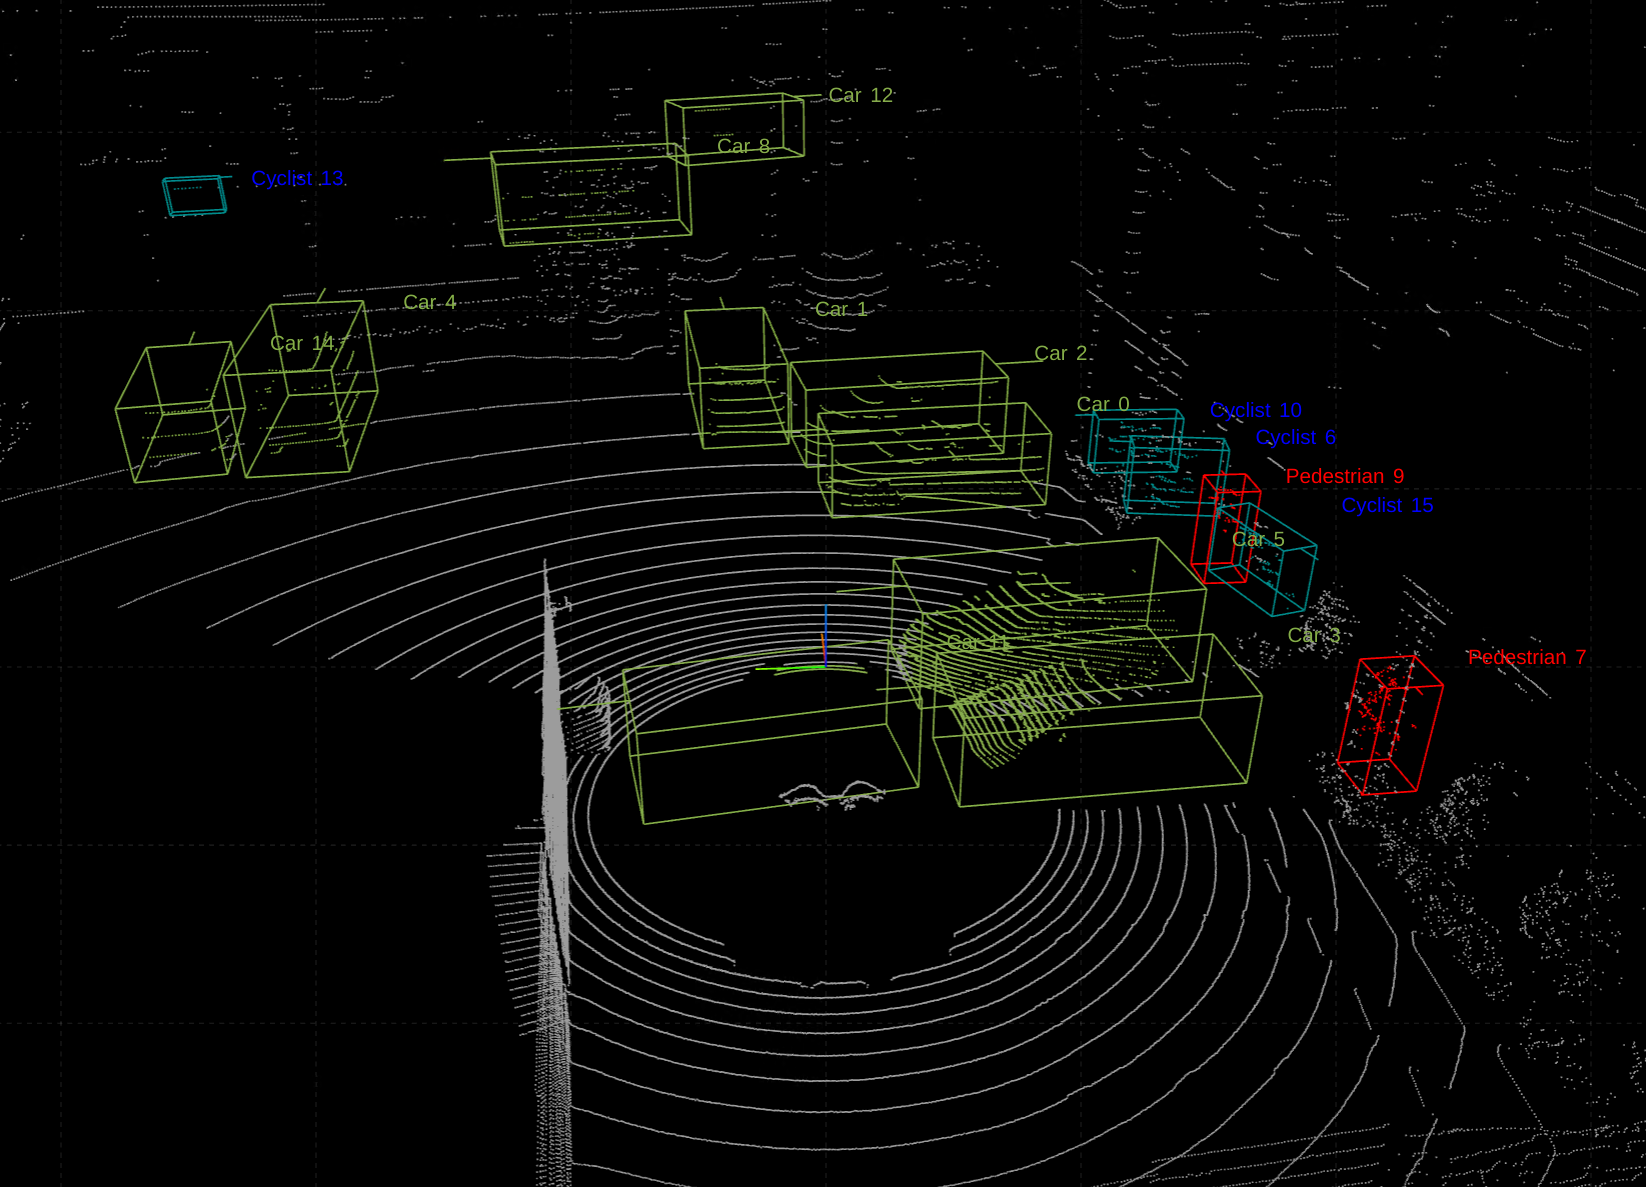This screenshot has width=1646, height=1187.
Task: Click the 'Car 0' label
Action: (x=1102, y=404)
